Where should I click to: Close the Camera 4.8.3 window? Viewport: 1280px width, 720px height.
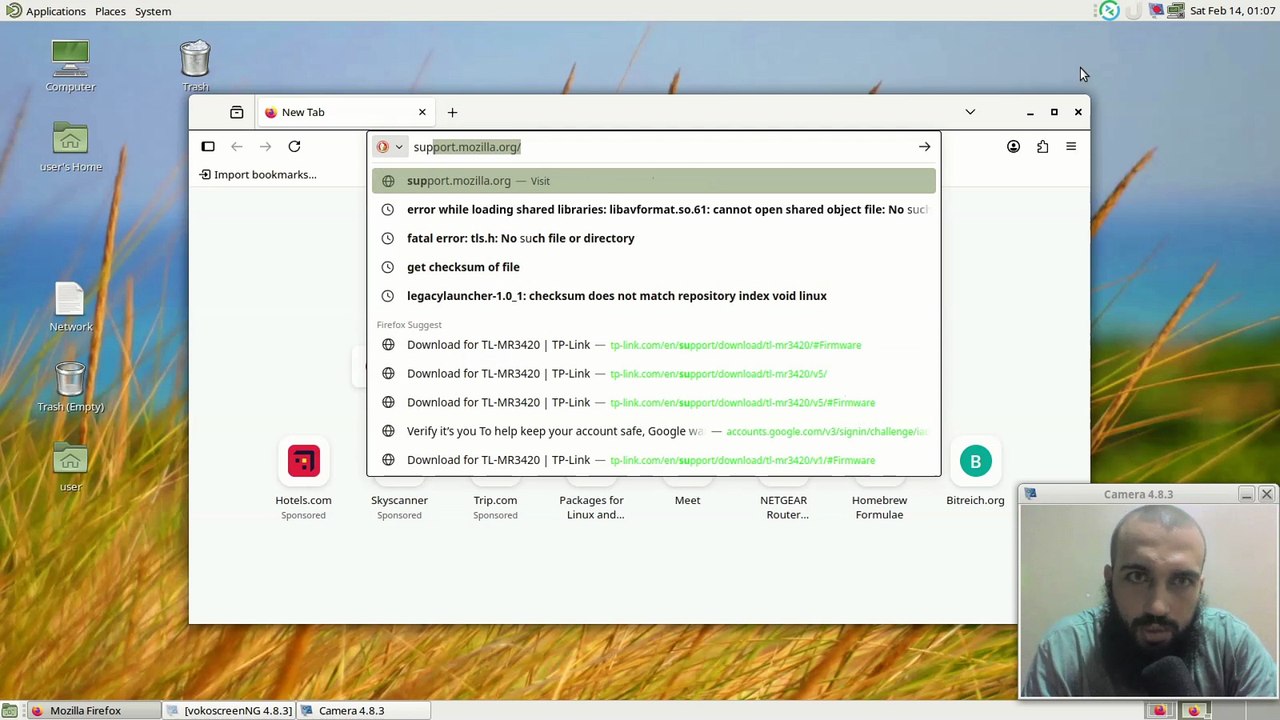tap(1266, 494)
